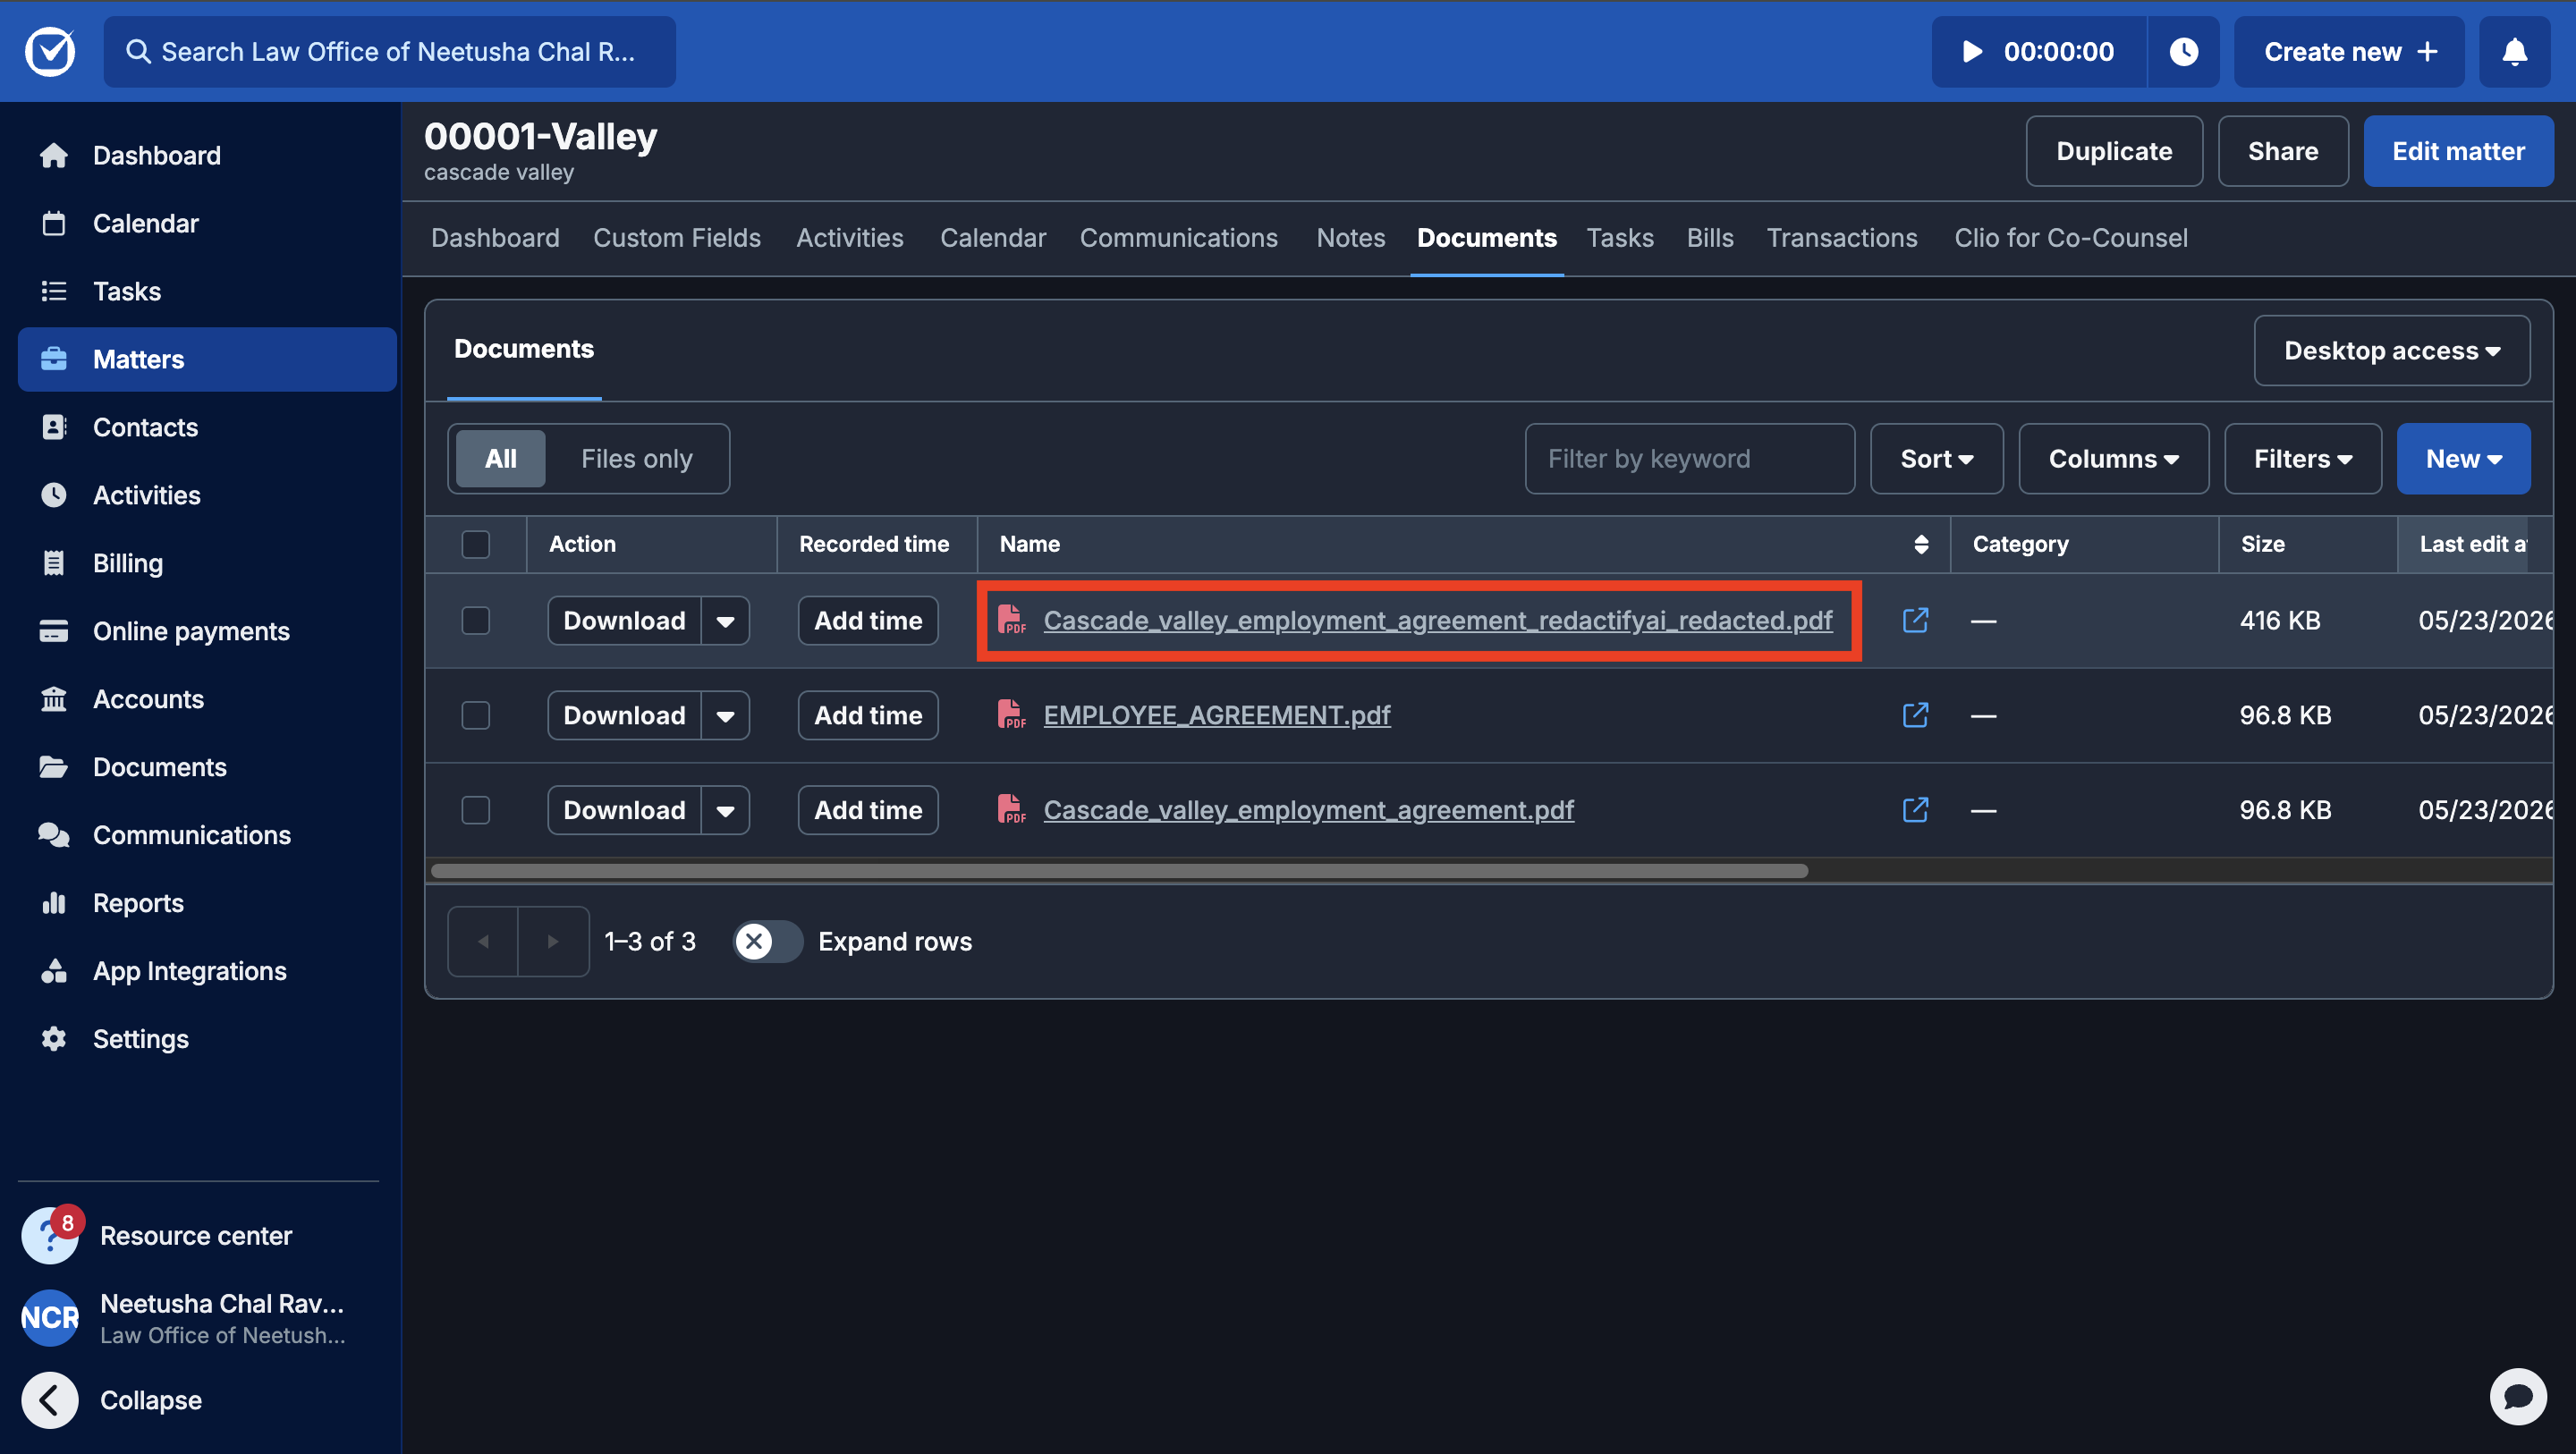Start the timer play button
The width and height of the screenshot is (2576, 1454).
click(1972, 52)
